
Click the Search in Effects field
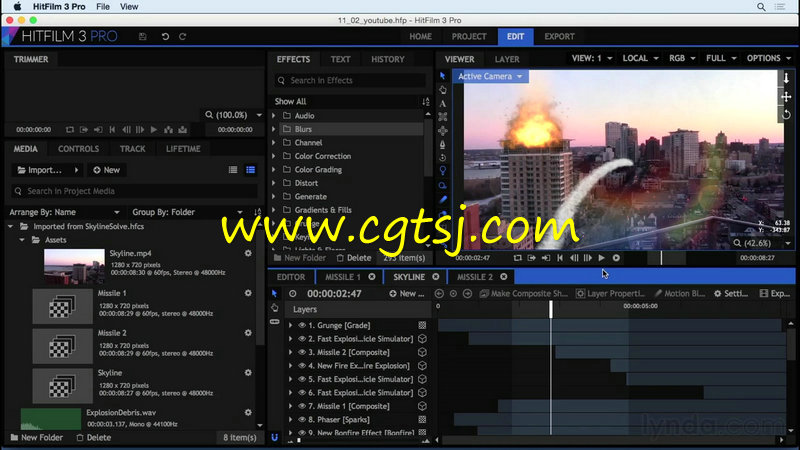pos(350,80)
